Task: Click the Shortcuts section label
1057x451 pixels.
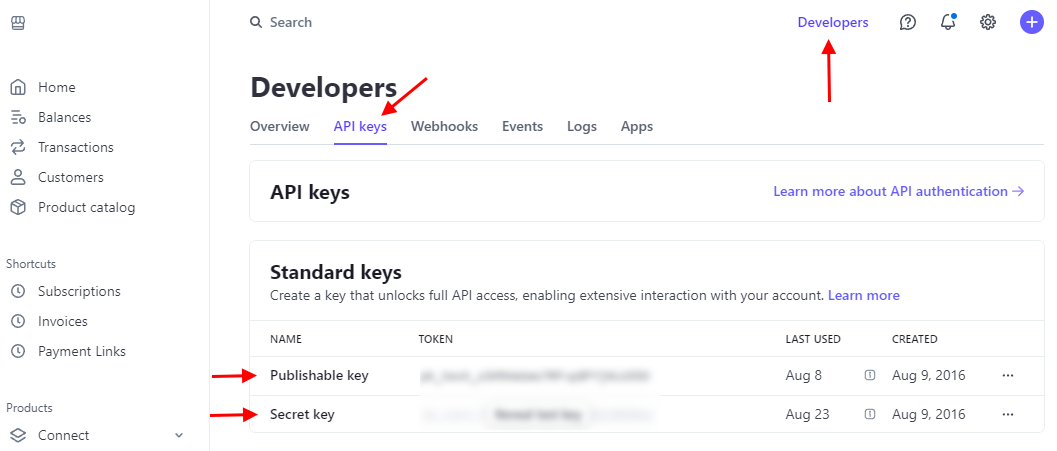Action: (31, 264)
